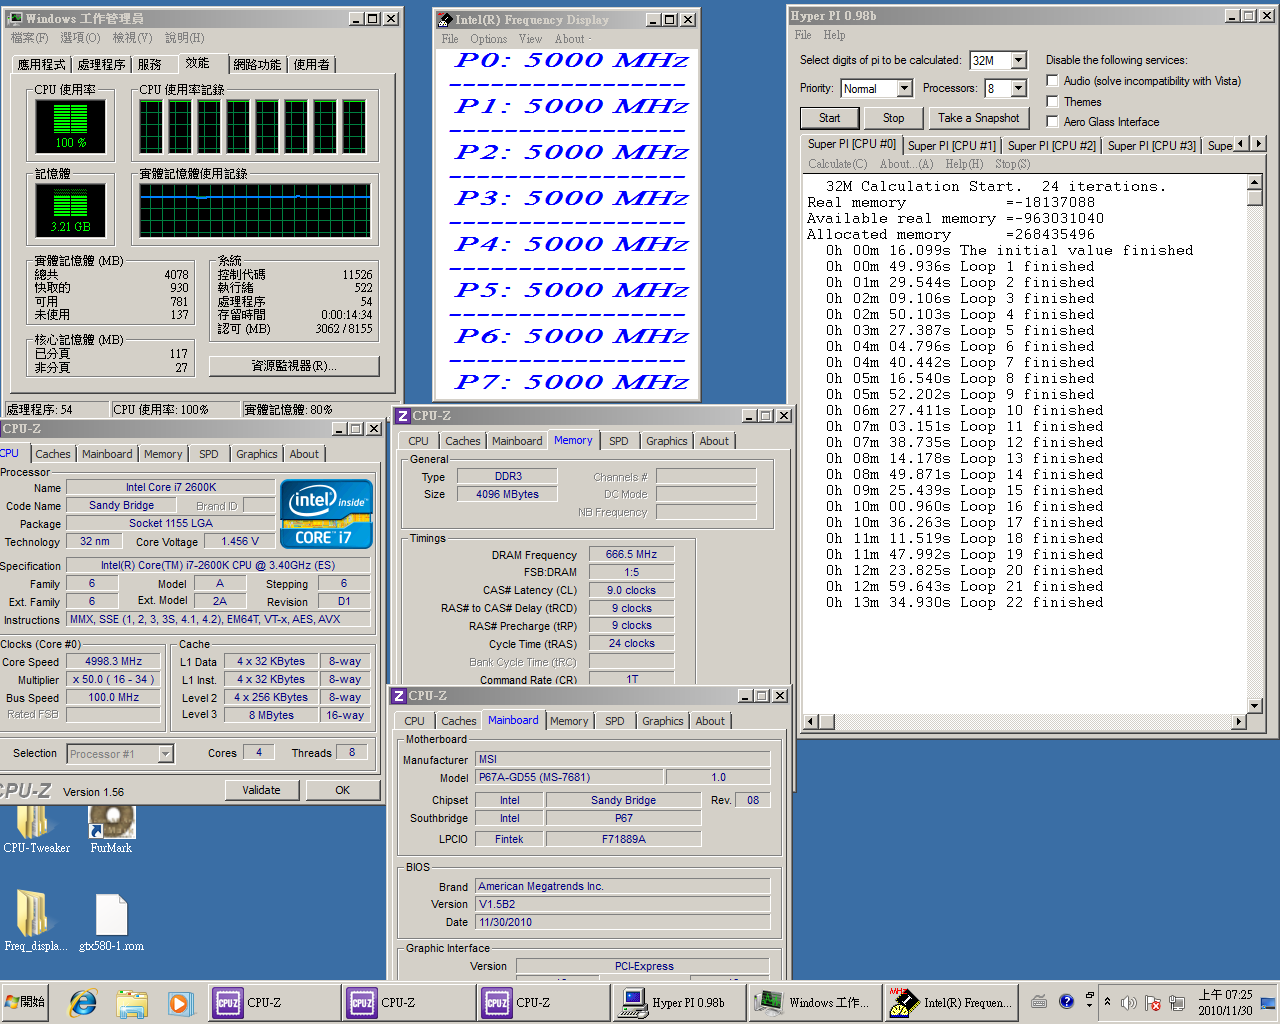Click Start button in Hyper PI
This screenshot has width=1280, height=1024.
[x=830, y=118]
